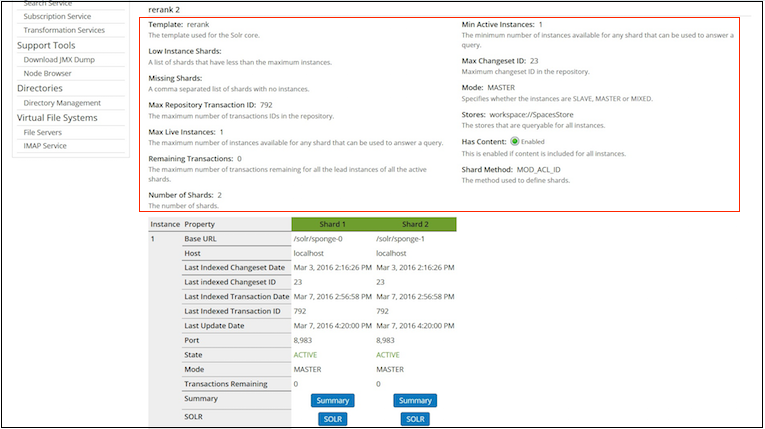Click the /solr/sponge-0 Base URL value

click(320, 239)
